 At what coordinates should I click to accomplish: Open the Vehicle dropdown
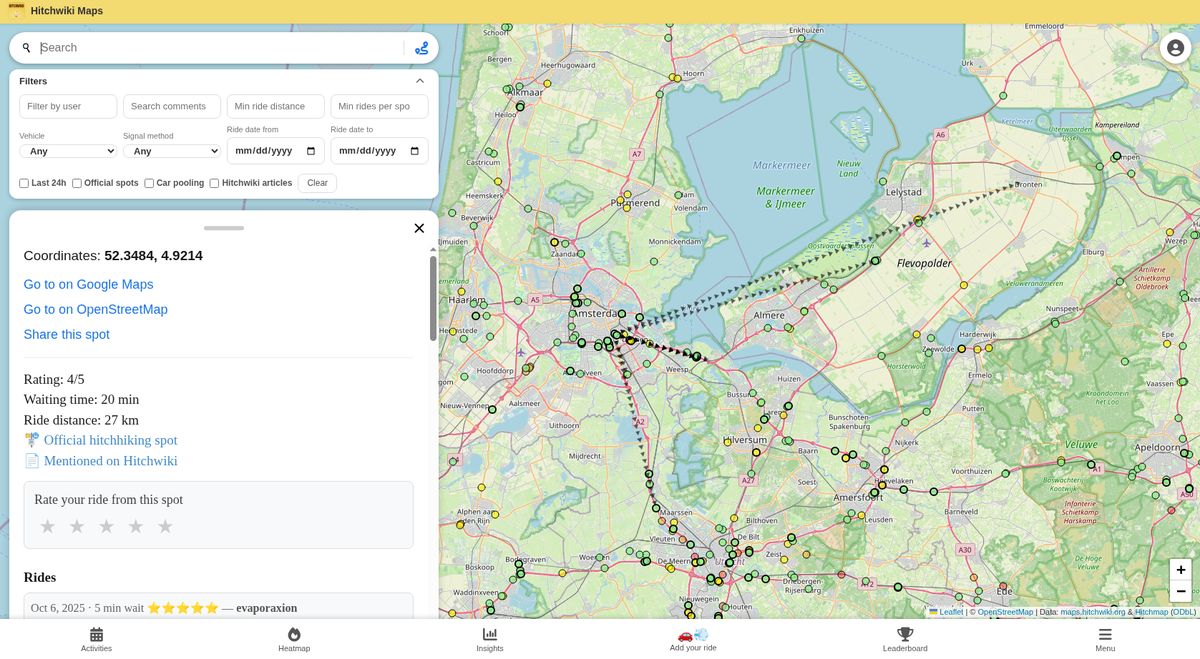(68, 151)
